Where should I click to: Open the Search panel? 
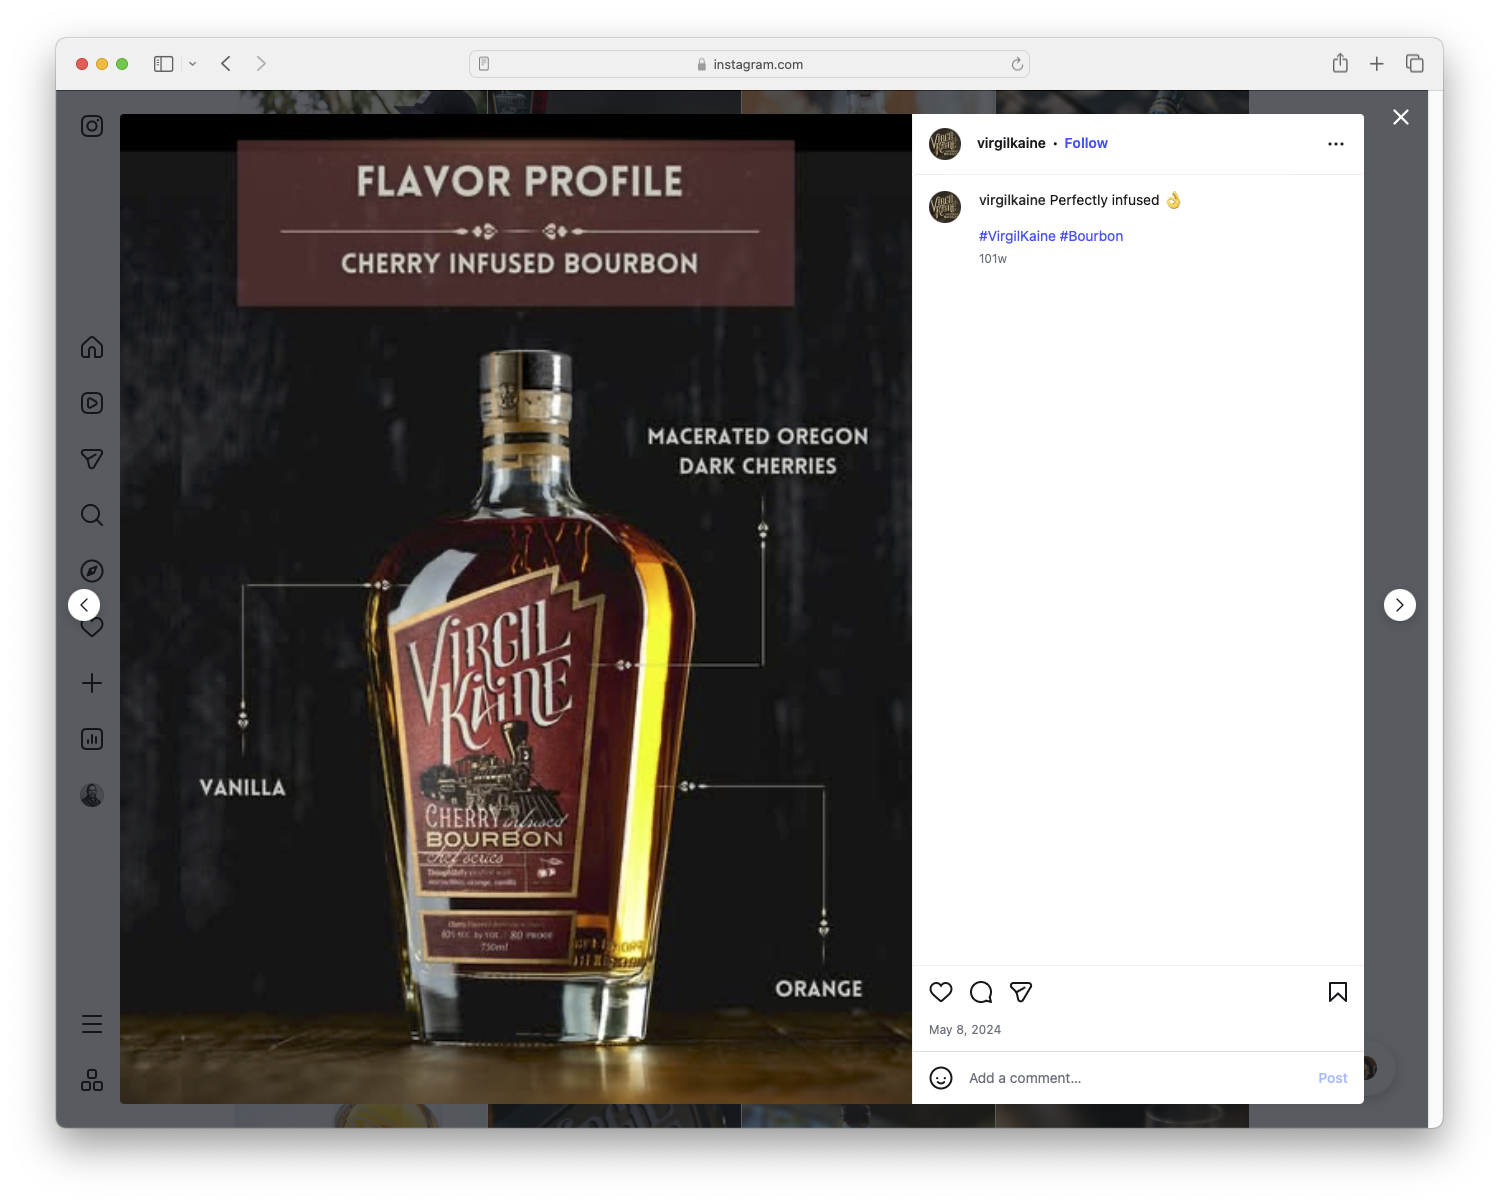(x=91, y=515)
